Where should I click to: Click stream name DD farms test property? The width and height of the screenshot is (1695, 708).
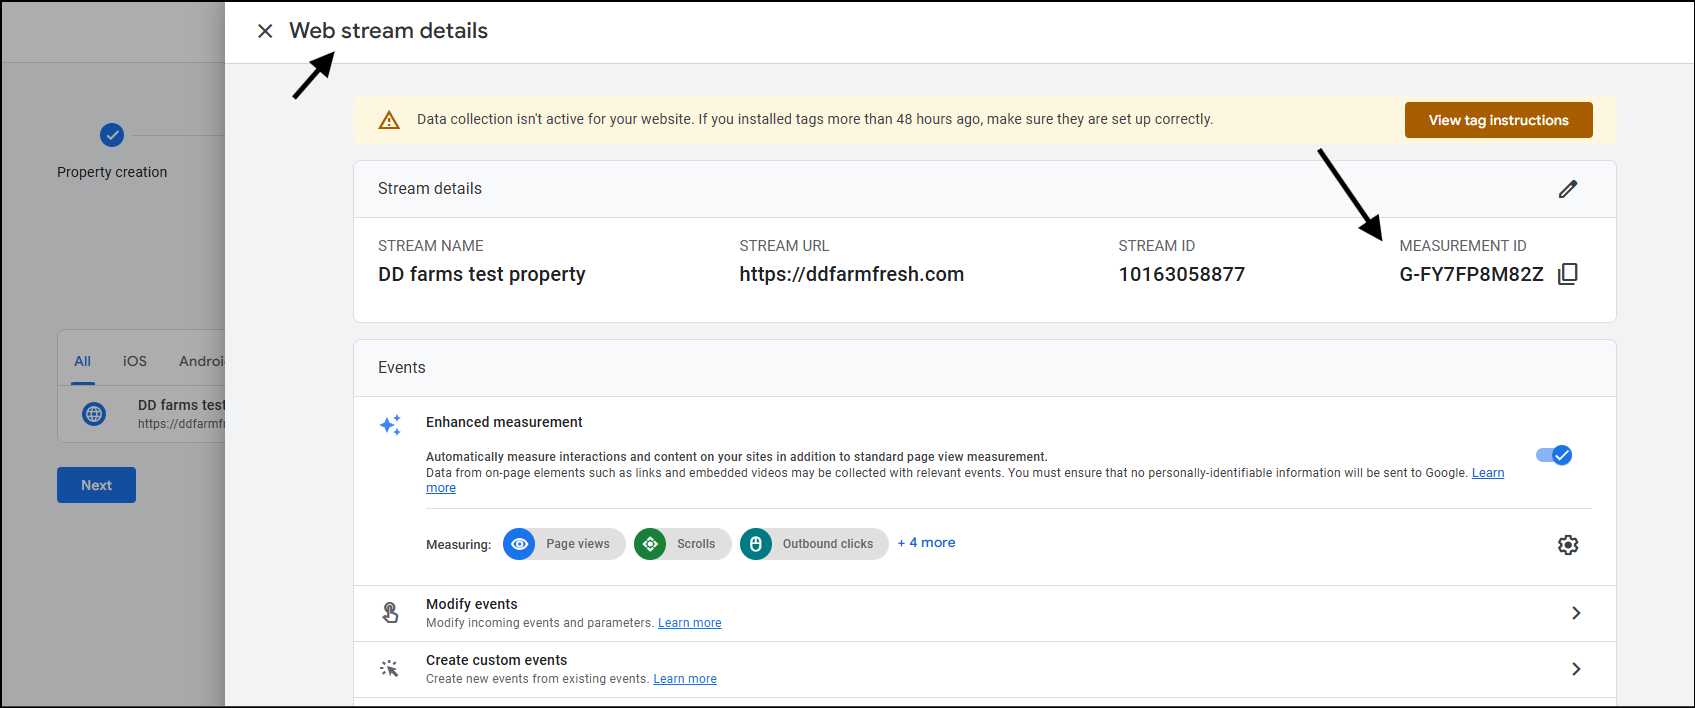(482, 274)
